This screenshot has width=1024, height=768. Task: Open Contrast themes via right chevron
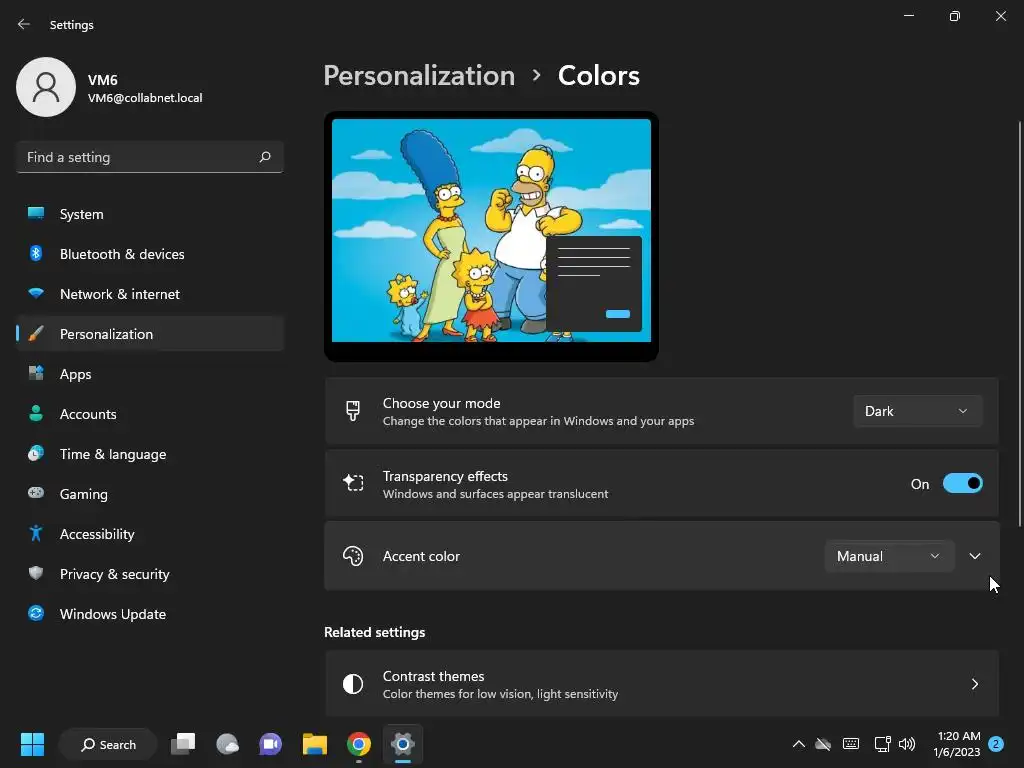click(x=975, y=684)
